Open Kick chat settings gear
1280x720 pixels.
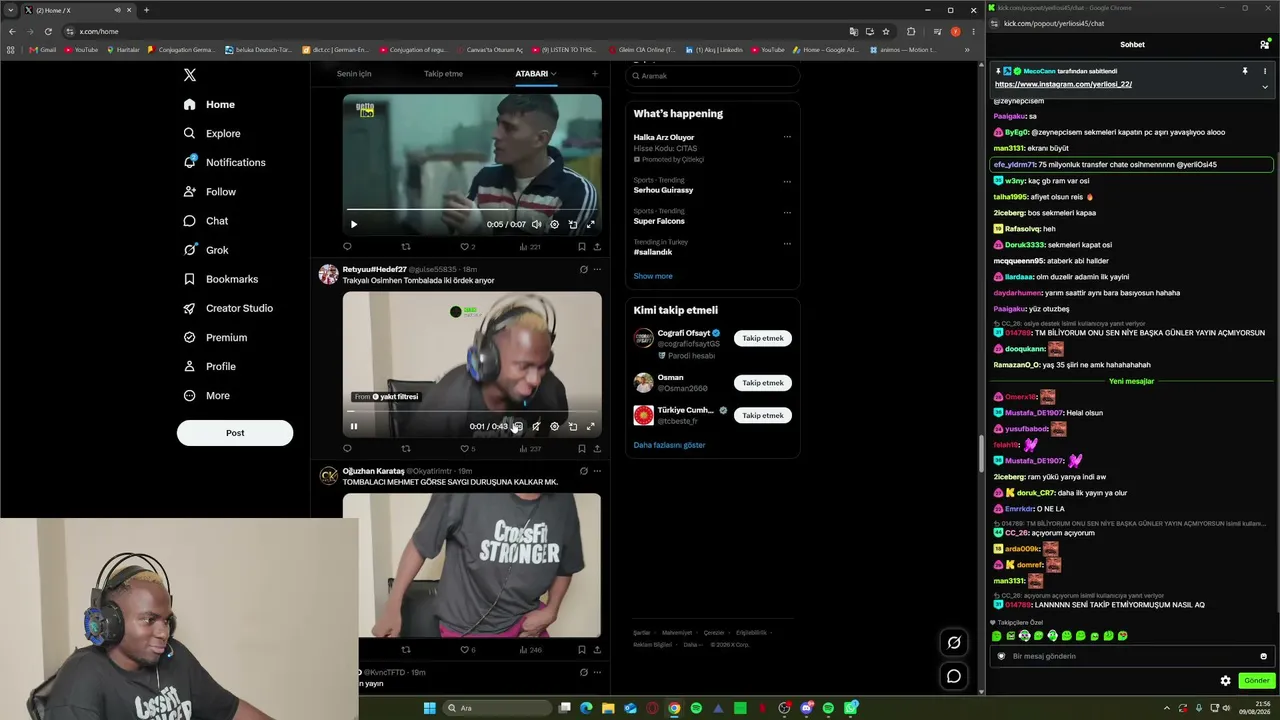[x=1225, y=681]
